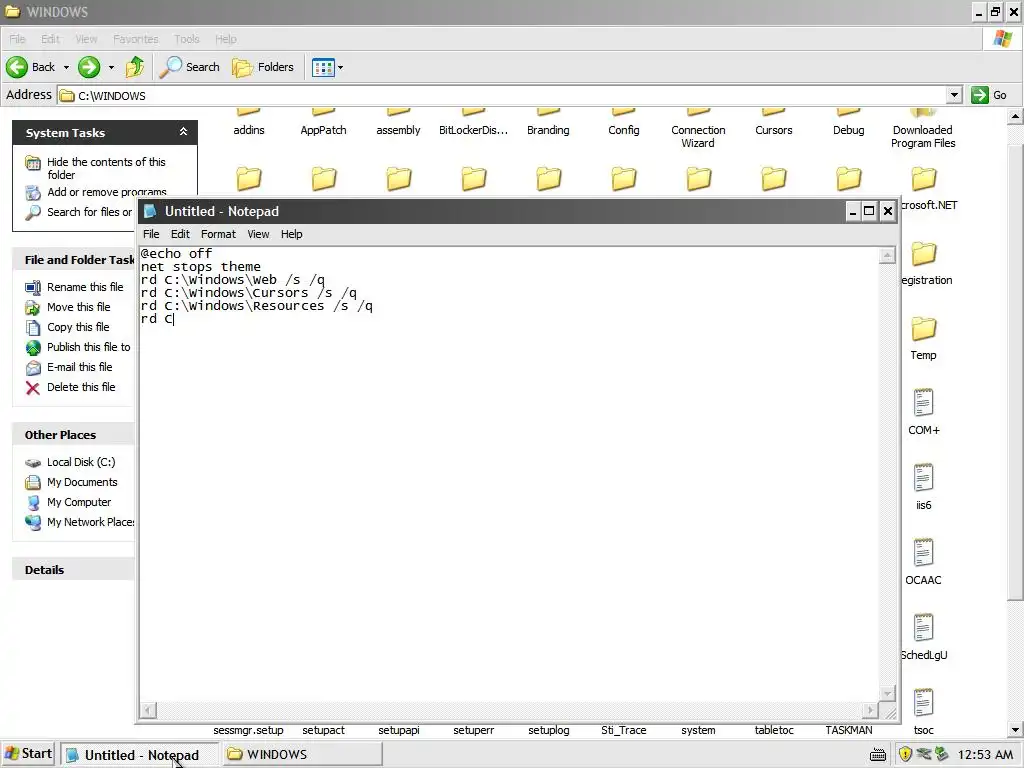Expand the Address bar dropdown
The height and width of the screenshot is (768, 1024).
click(x=954, y=95)
